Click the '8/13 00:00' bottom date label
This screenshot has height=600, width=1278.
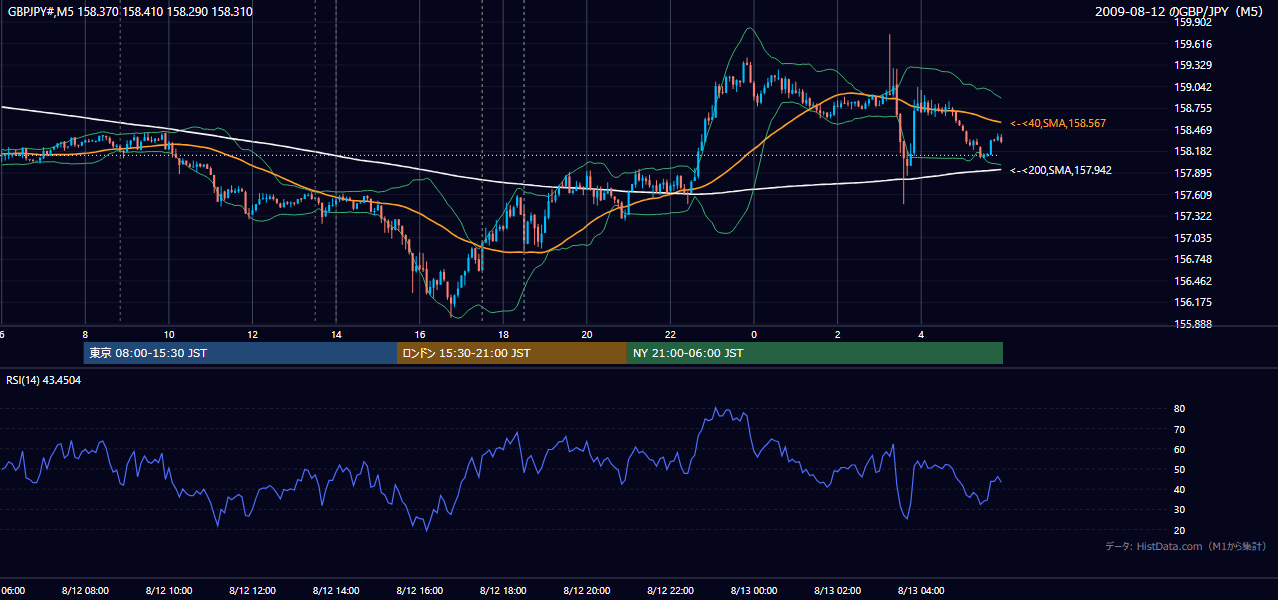[754, 591]
